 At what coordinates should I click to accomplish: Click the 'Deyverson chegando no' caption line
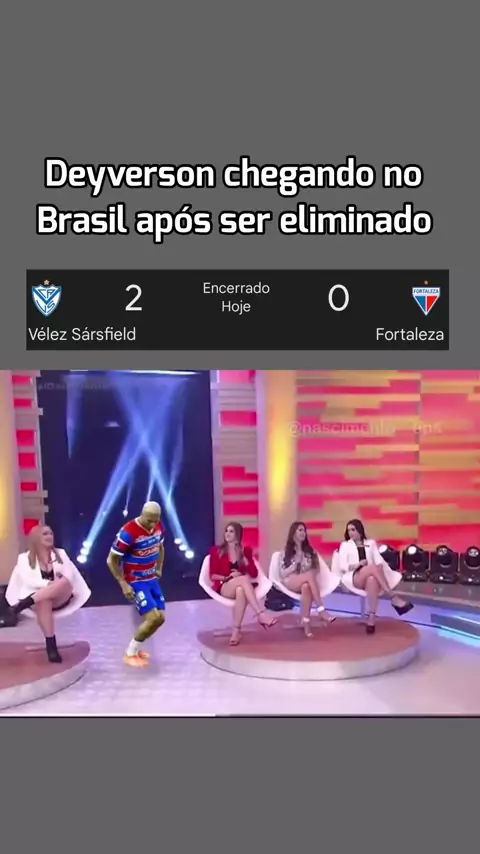(234, 176)
